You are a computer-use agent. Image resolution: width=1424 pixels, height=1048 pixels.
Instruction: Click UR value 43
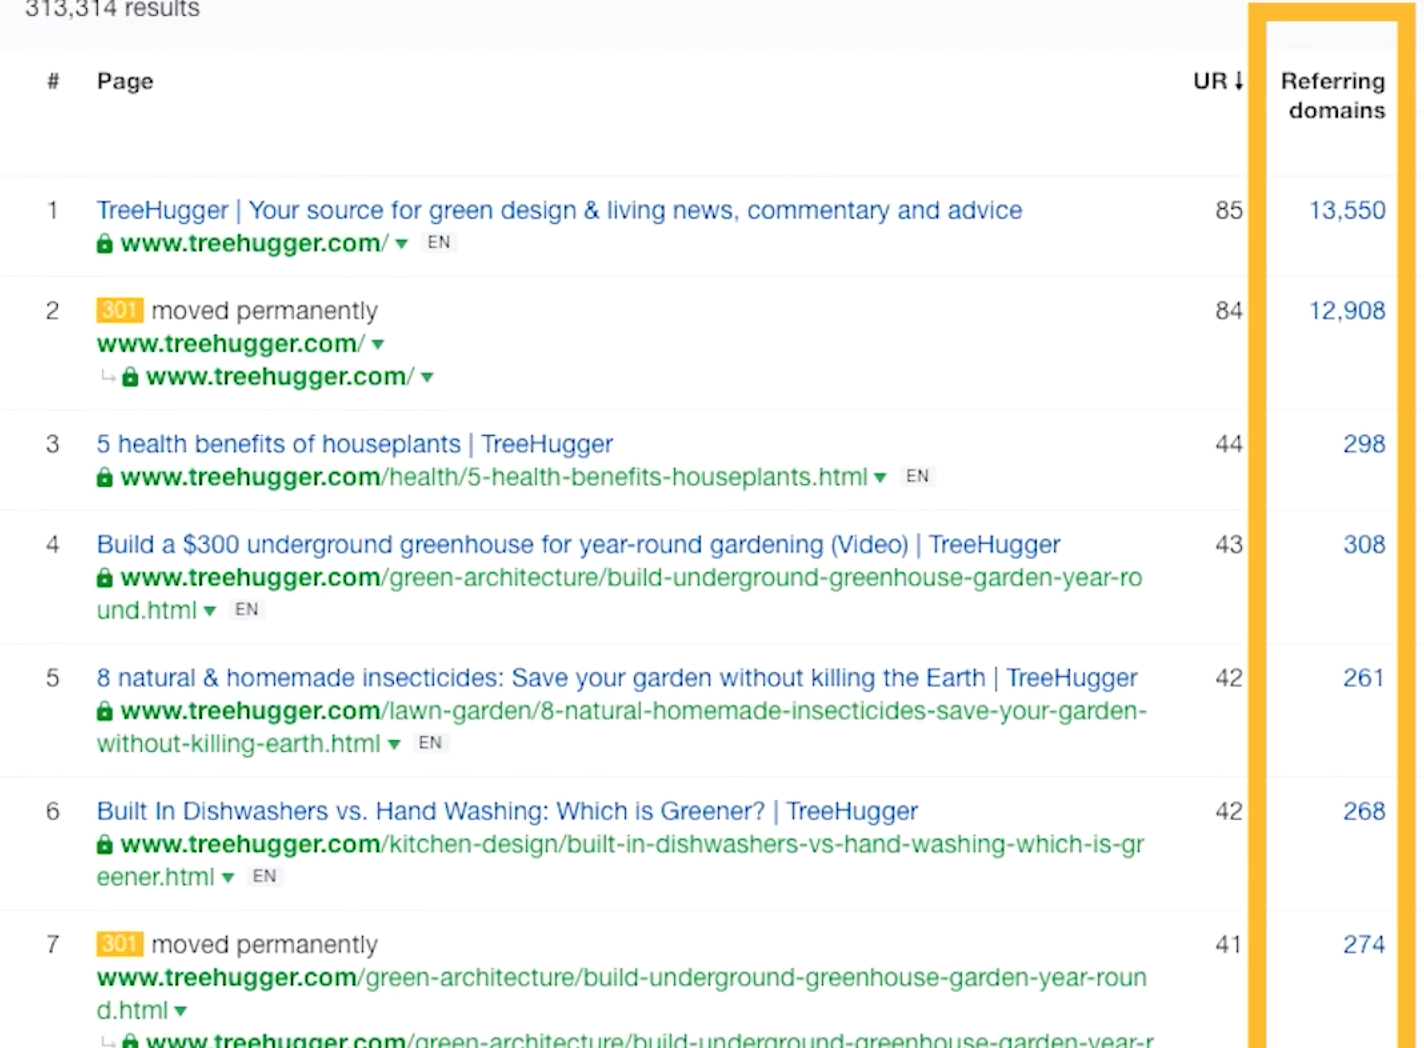pos(1229,544)
